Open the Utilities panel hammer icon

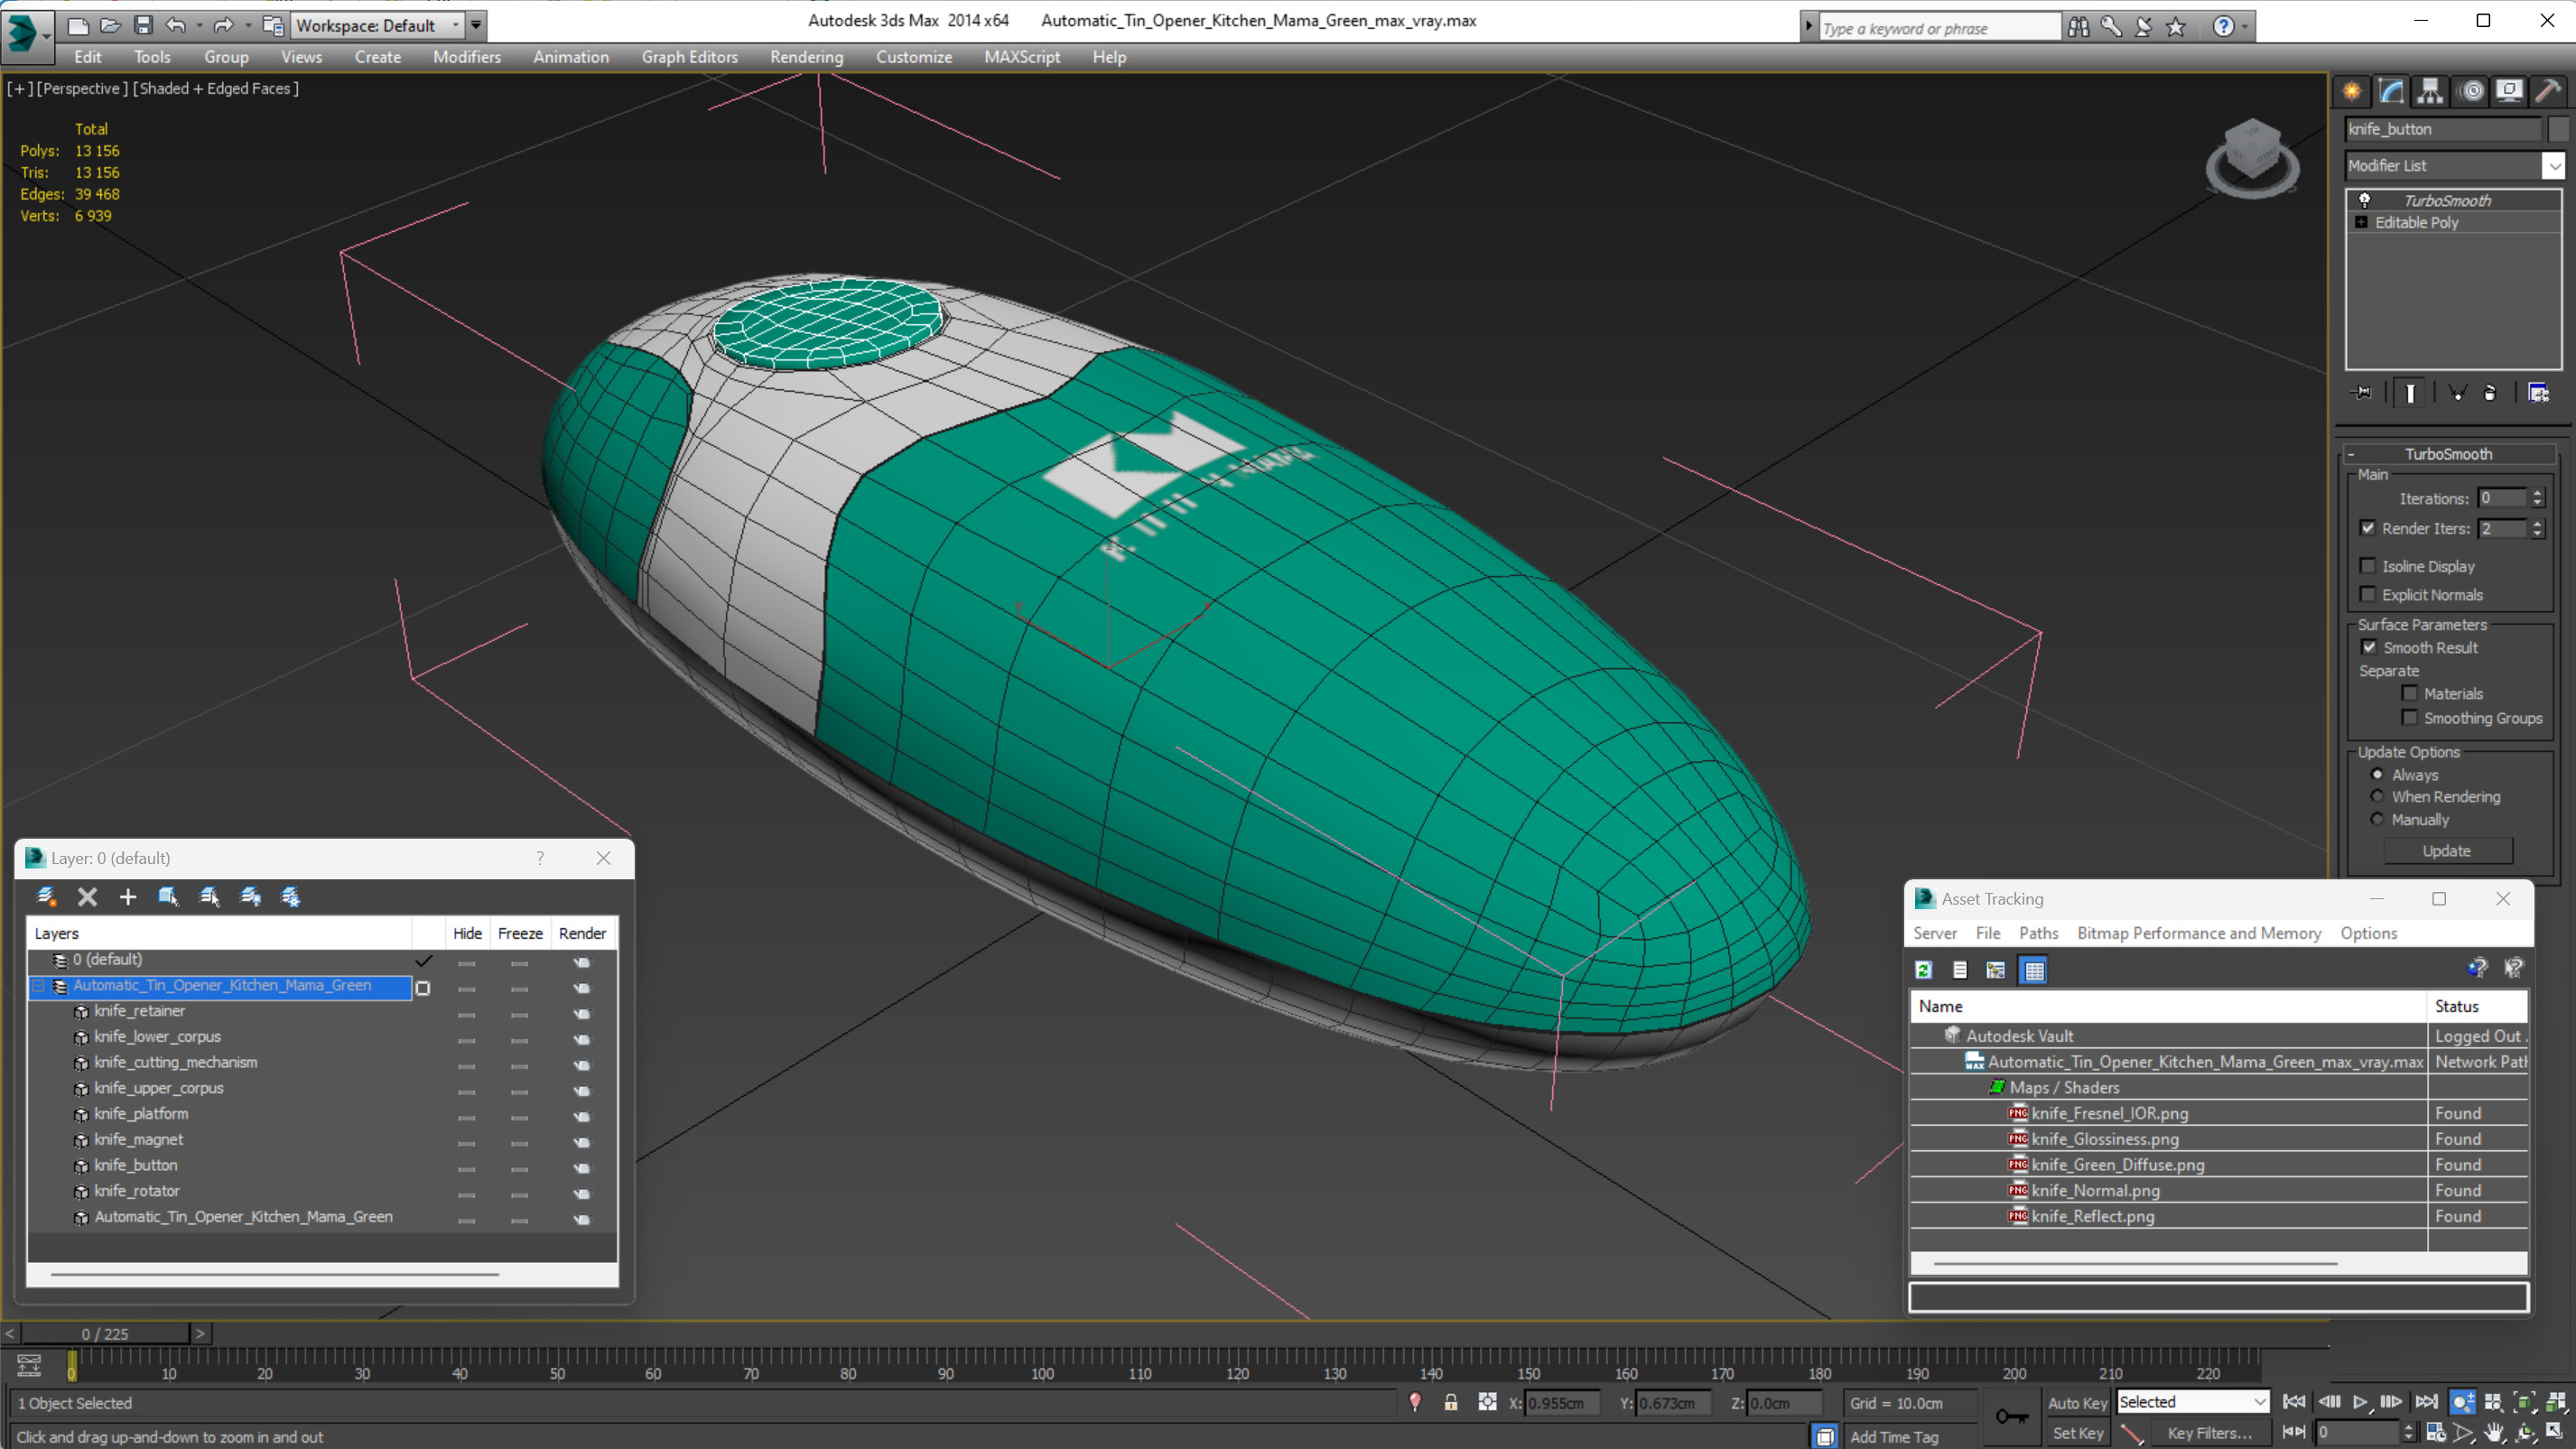pyautogui.click(x=2549, y=91)
